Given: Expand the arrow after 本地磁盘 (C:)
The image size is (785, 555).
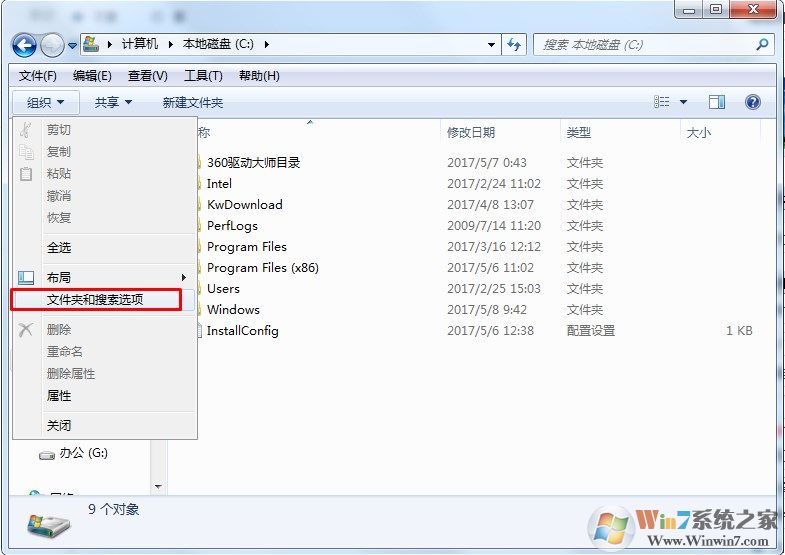Looking at the screenshot, I should 266,45.
